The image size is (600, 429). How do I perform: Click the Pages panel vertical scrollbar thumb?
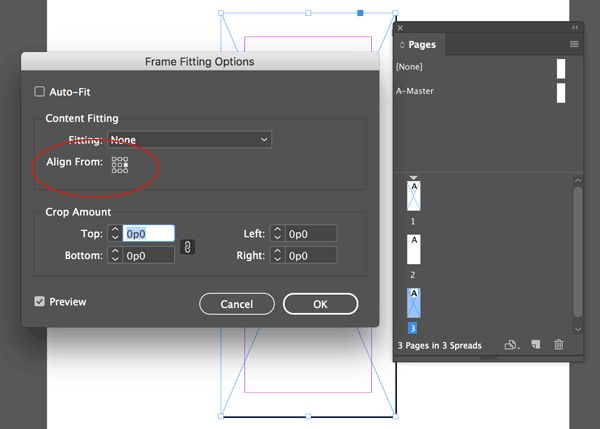[578, 252]
